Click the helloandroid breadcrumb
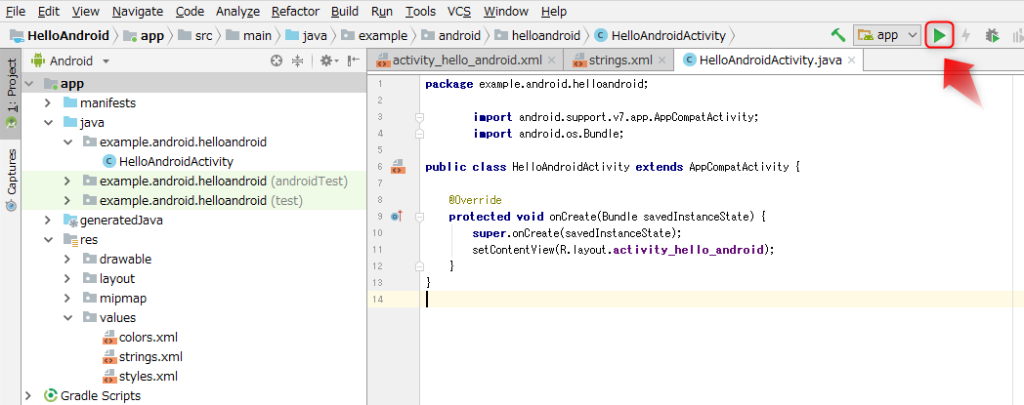Viewport: 1024px width, 405px height. click(x=538, y=35)
